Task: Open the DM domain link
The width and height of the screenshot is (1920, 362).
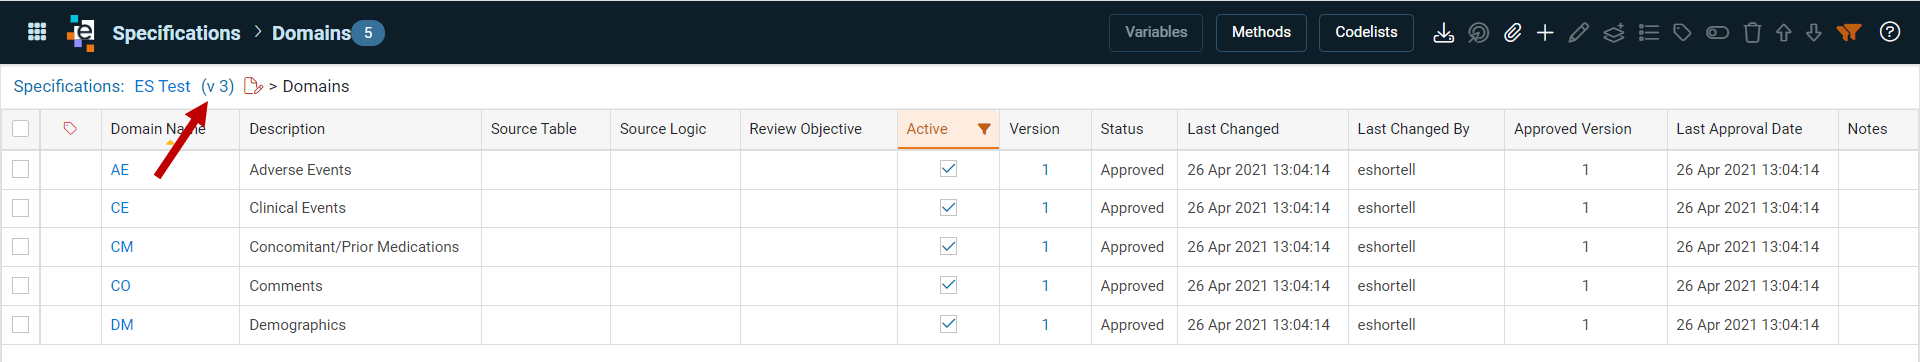Action: [122, 325]
